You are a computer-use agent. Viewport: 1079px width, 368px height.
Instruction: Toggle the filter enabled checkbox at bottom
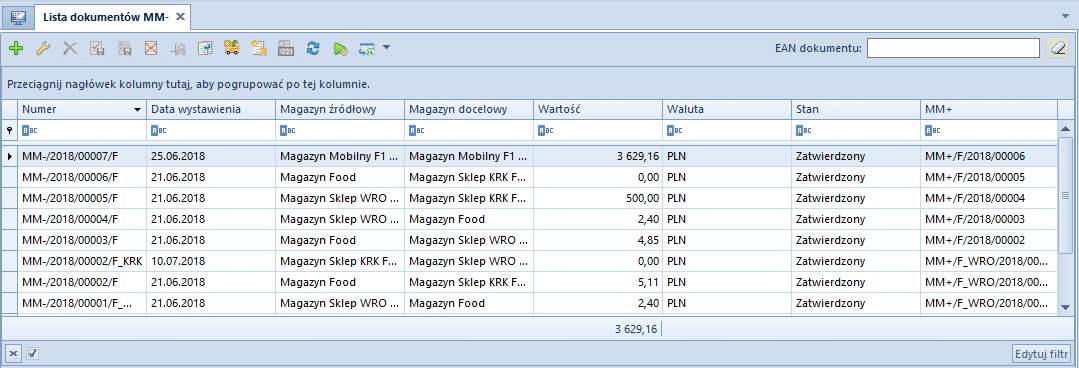pos(32,354)
